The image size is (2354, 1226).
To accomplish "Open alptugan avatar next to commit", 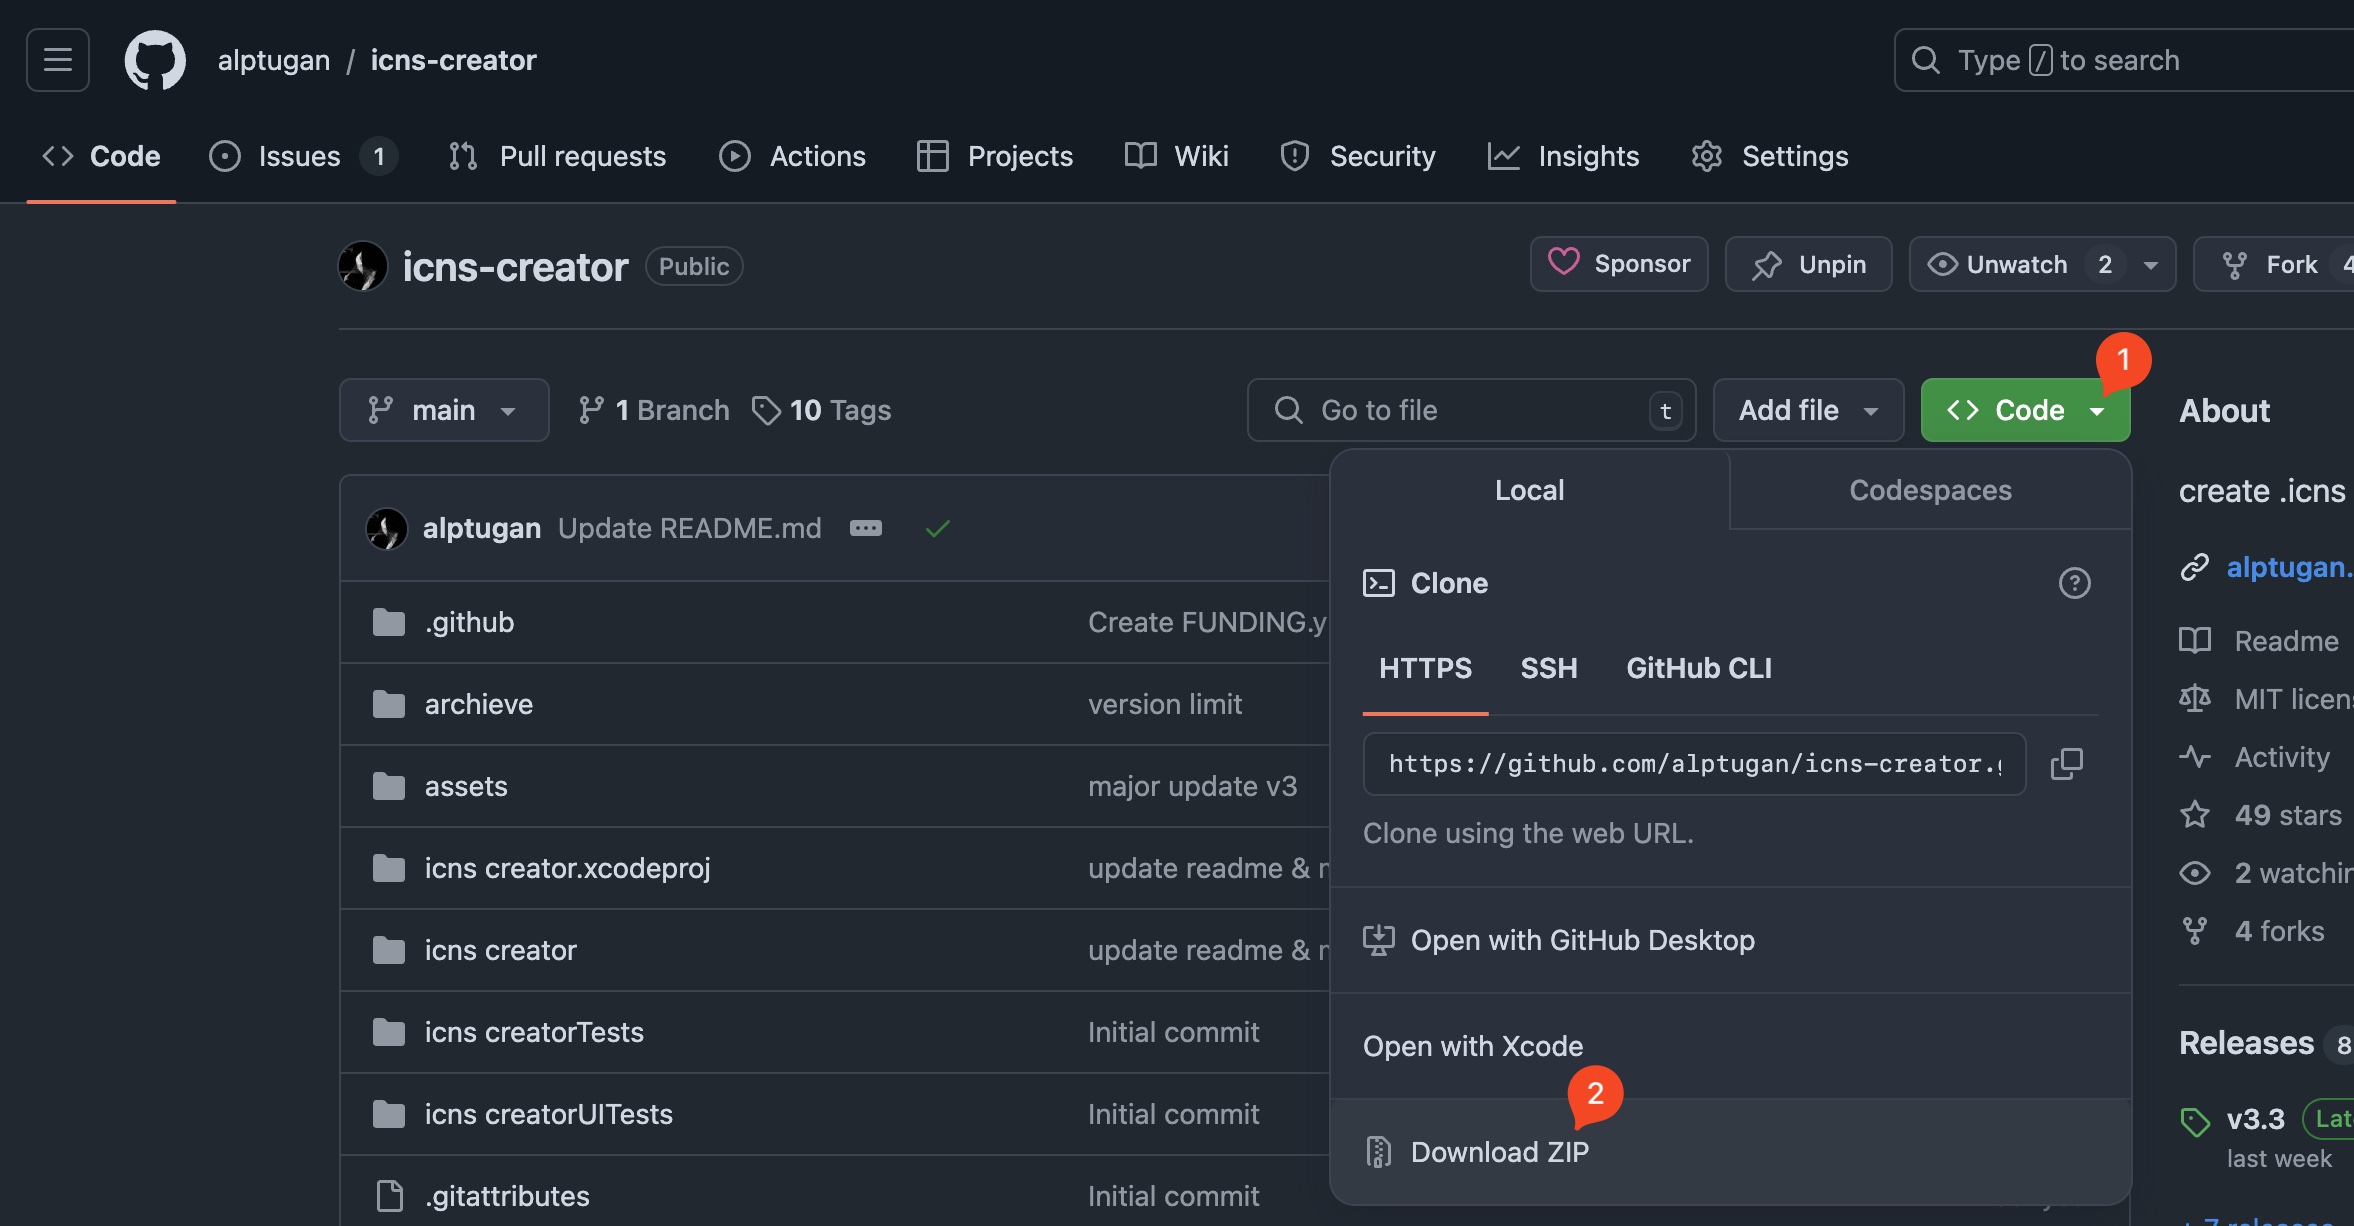I will [x=387, y=528].
